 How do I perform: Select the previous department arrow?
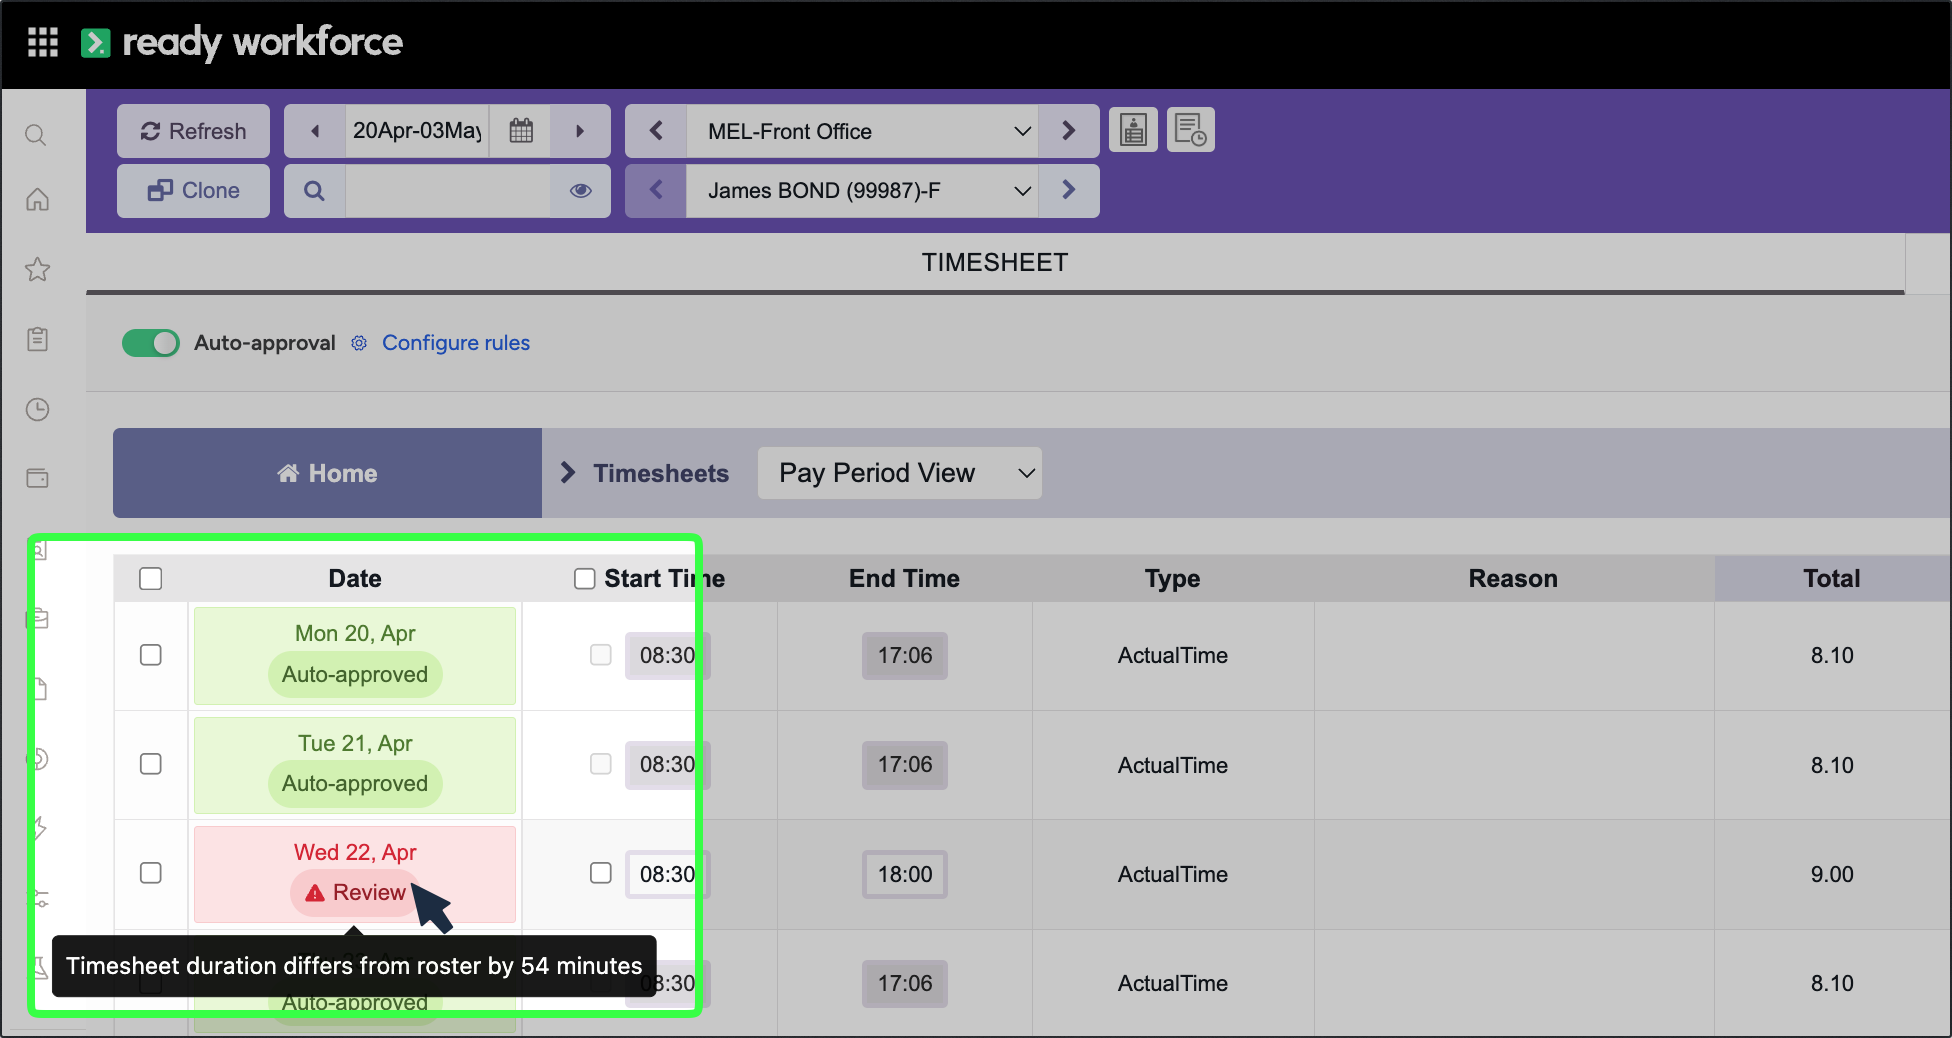pos(656,131)
